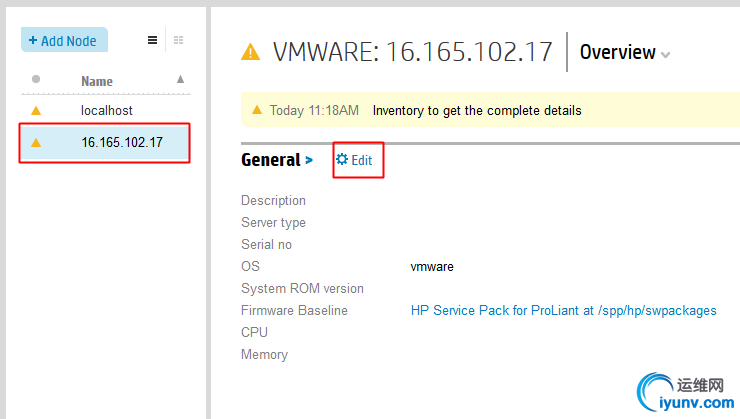Click the Overview dropdown chevron arrow

coord(666,55)
